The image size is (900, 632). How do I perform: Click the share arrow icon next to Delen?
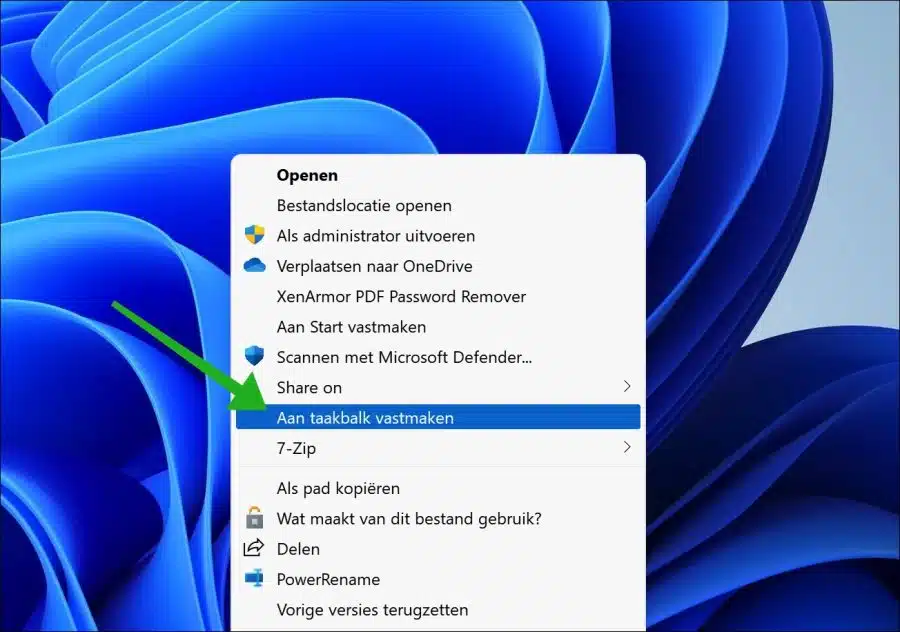tap(254, 548)
